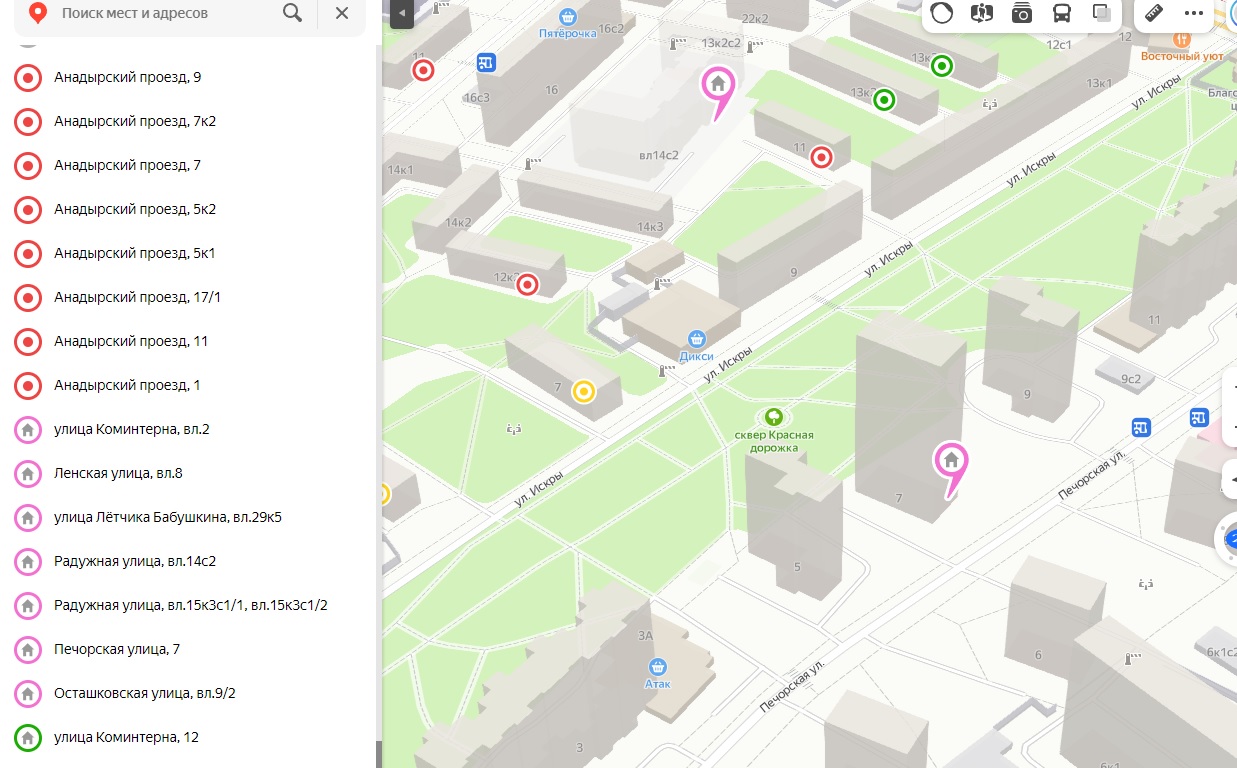Show photos on the map
Viewport: 1237px width, 768px height.
(1021, 13)
